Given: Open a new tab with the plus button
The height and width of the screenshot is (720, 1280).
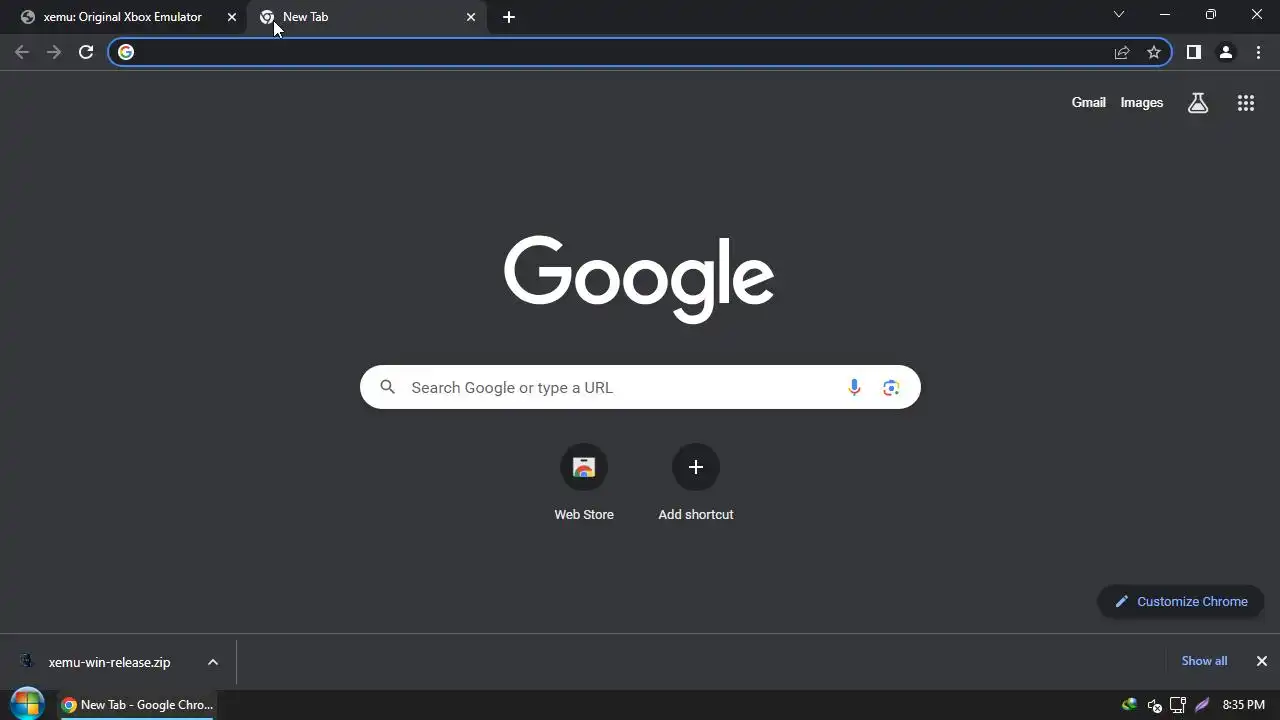Looking at the screenshot, I should point(509,17).
